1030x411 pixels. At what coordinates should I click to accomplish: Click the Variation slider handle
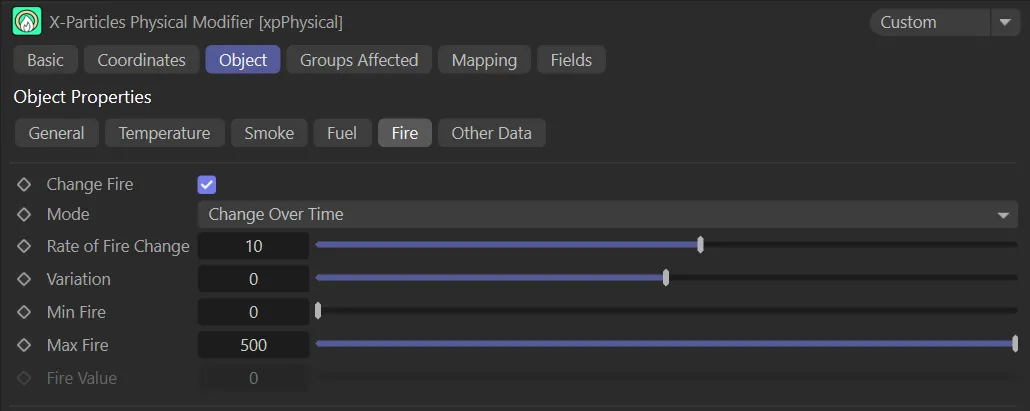click(x=666, y=278)
